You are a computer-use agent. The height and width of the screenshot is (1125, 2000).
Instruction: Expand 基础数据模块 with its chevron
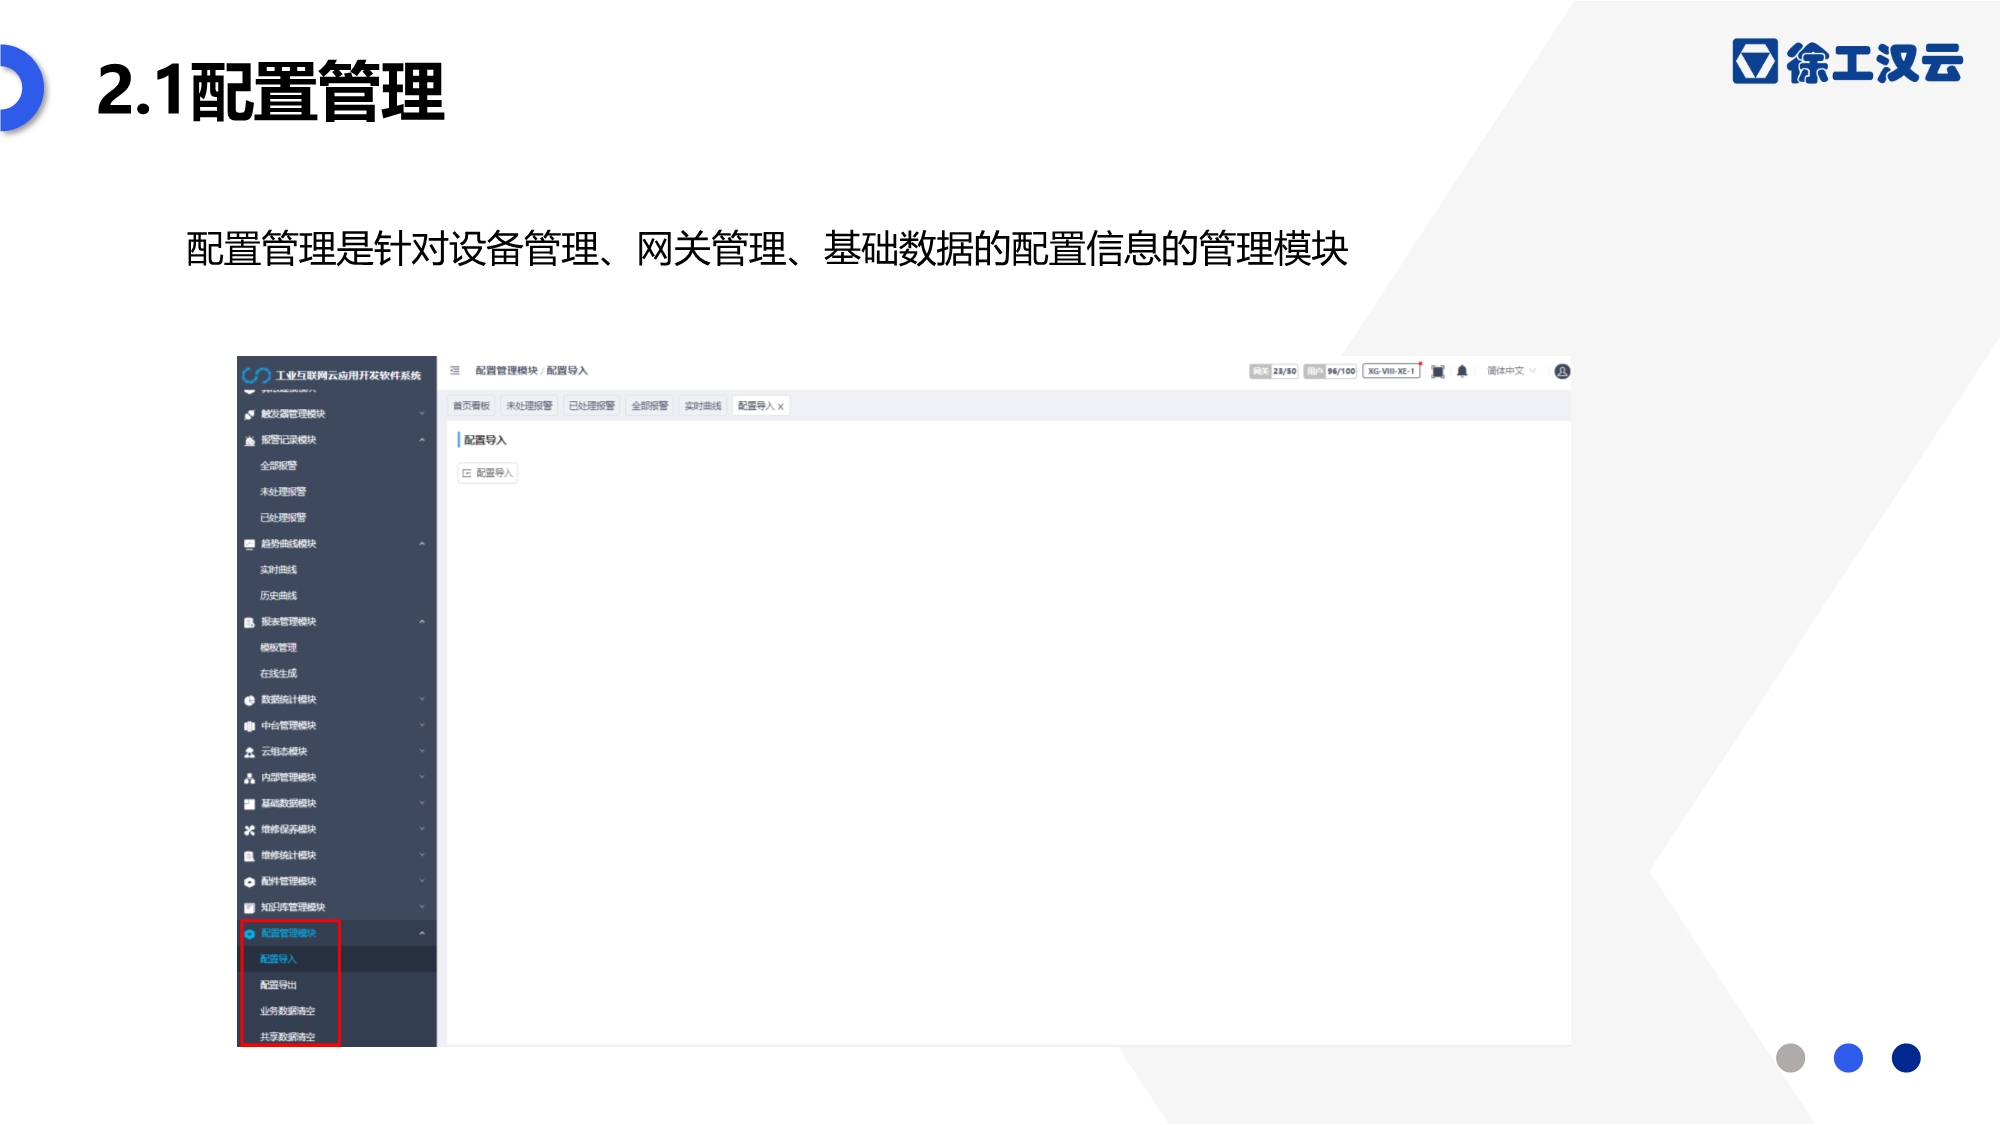click(x=422, y=804)
